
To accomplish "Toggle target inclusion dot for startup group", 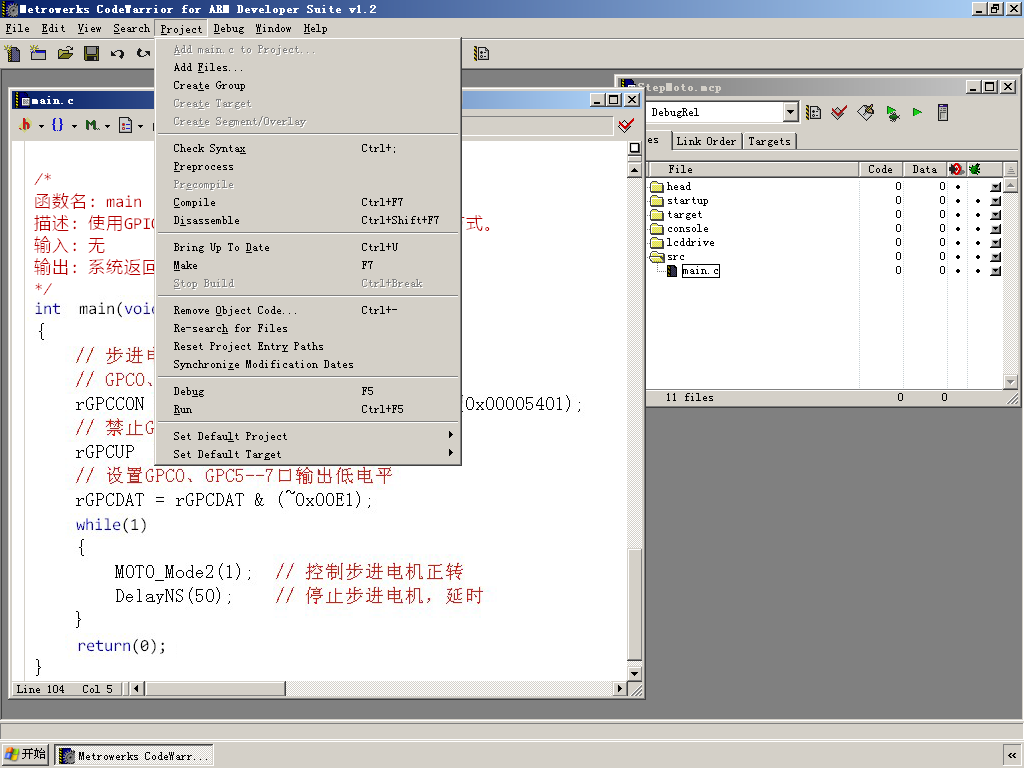I will pyautogui.click(x=958, y=200).
